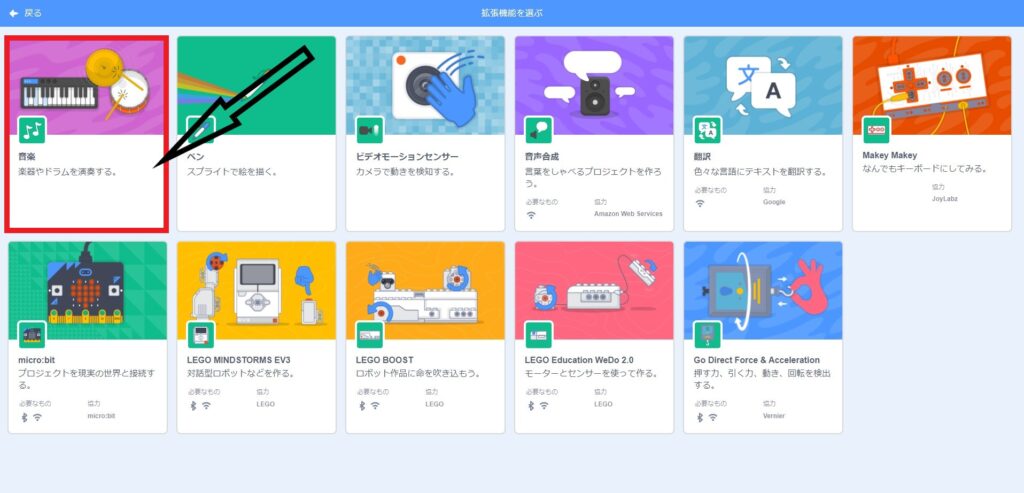
Task: Click Bluetooth icon on micro:bit card
Action: click(x=24, y=417)
